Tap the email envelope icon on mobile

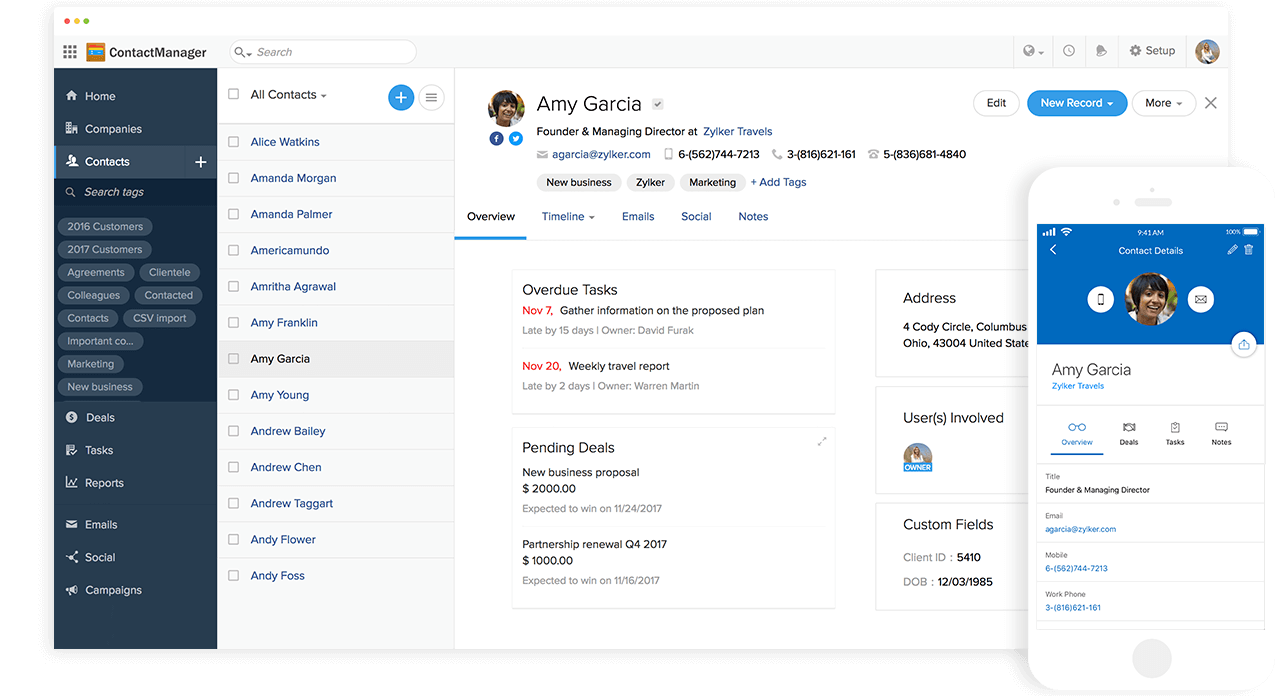point(1201,299)
